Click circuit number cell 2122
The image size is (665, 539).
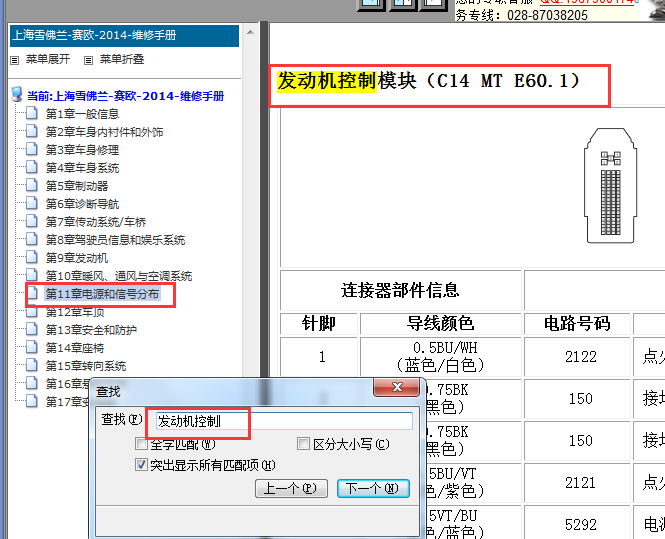click(x=577, y=357)
